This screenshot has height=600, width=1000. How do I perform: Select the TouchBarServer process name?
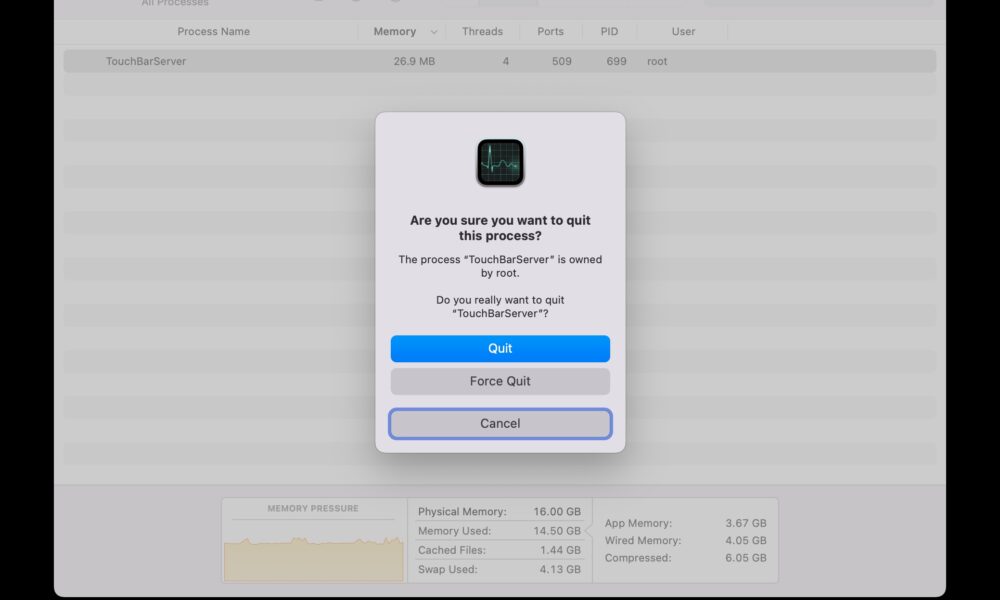[146, 61]
